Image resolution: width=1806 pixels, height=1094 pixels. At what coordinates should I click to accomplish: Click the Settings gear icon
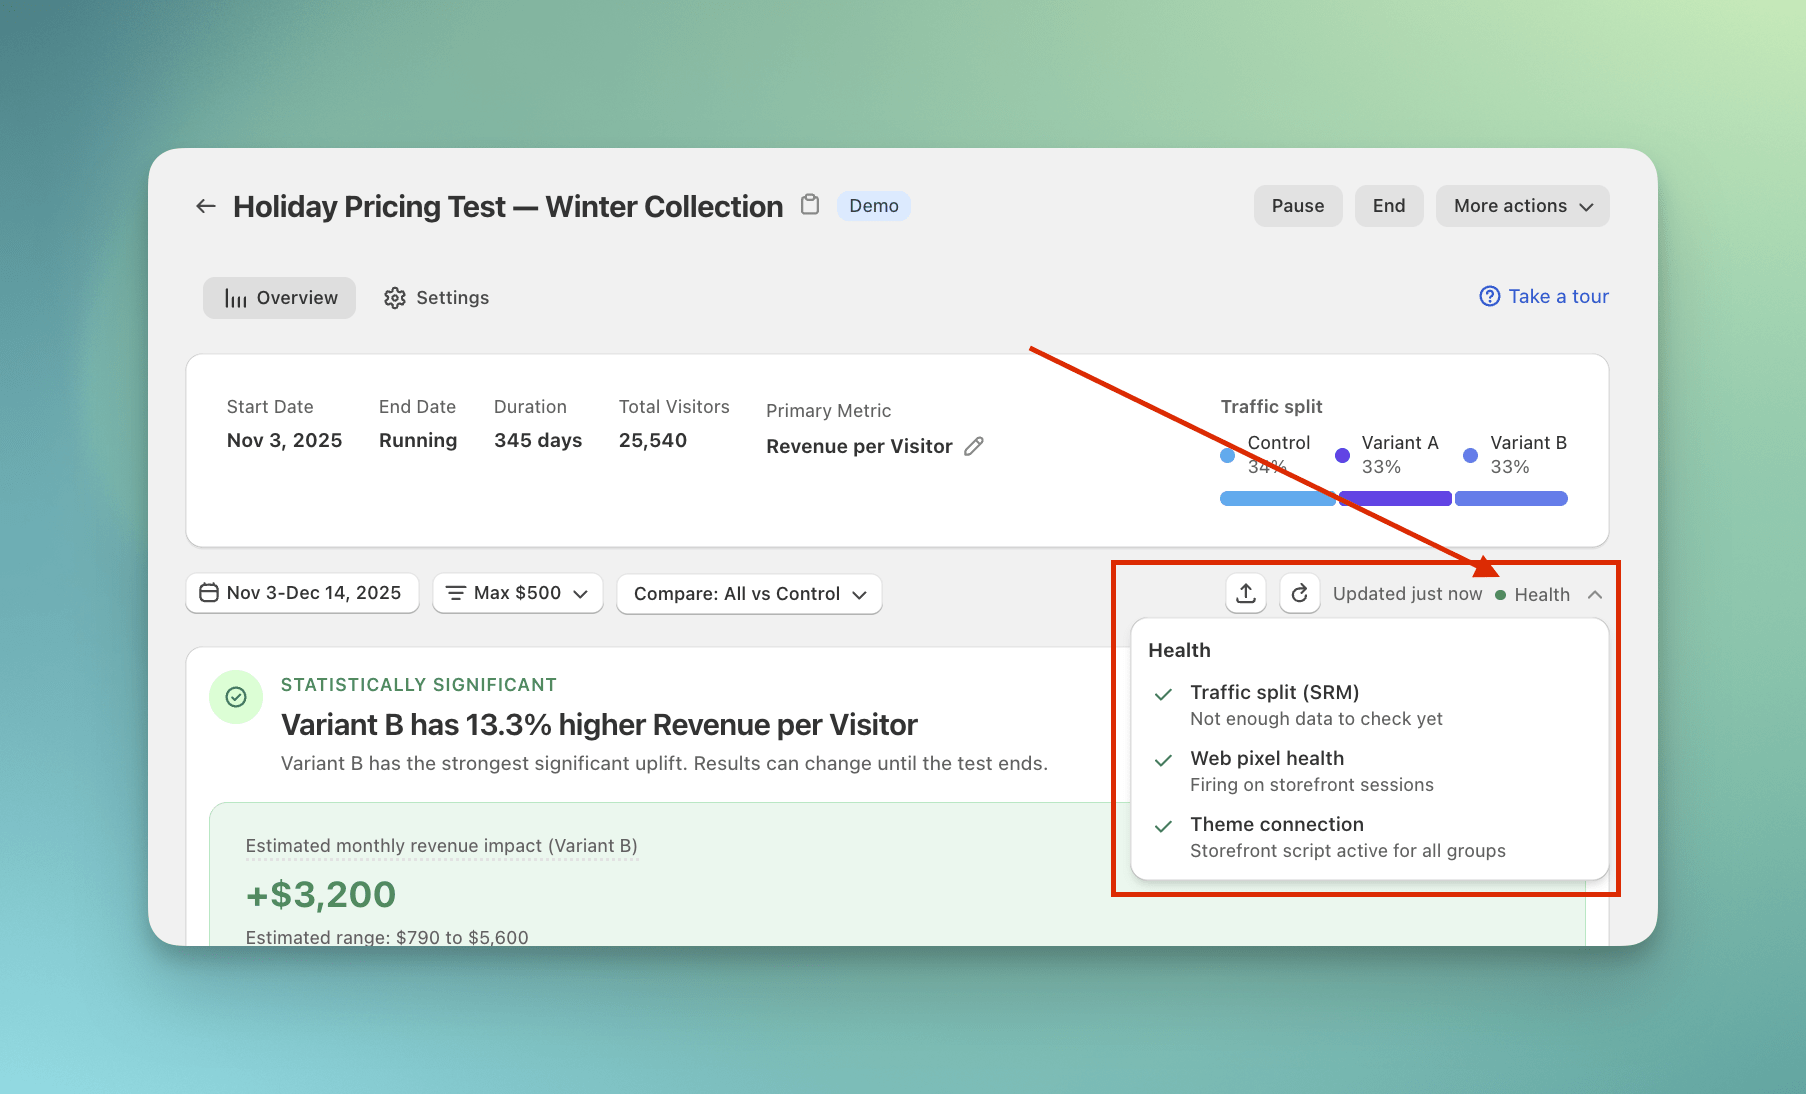(x=395, y=298)
